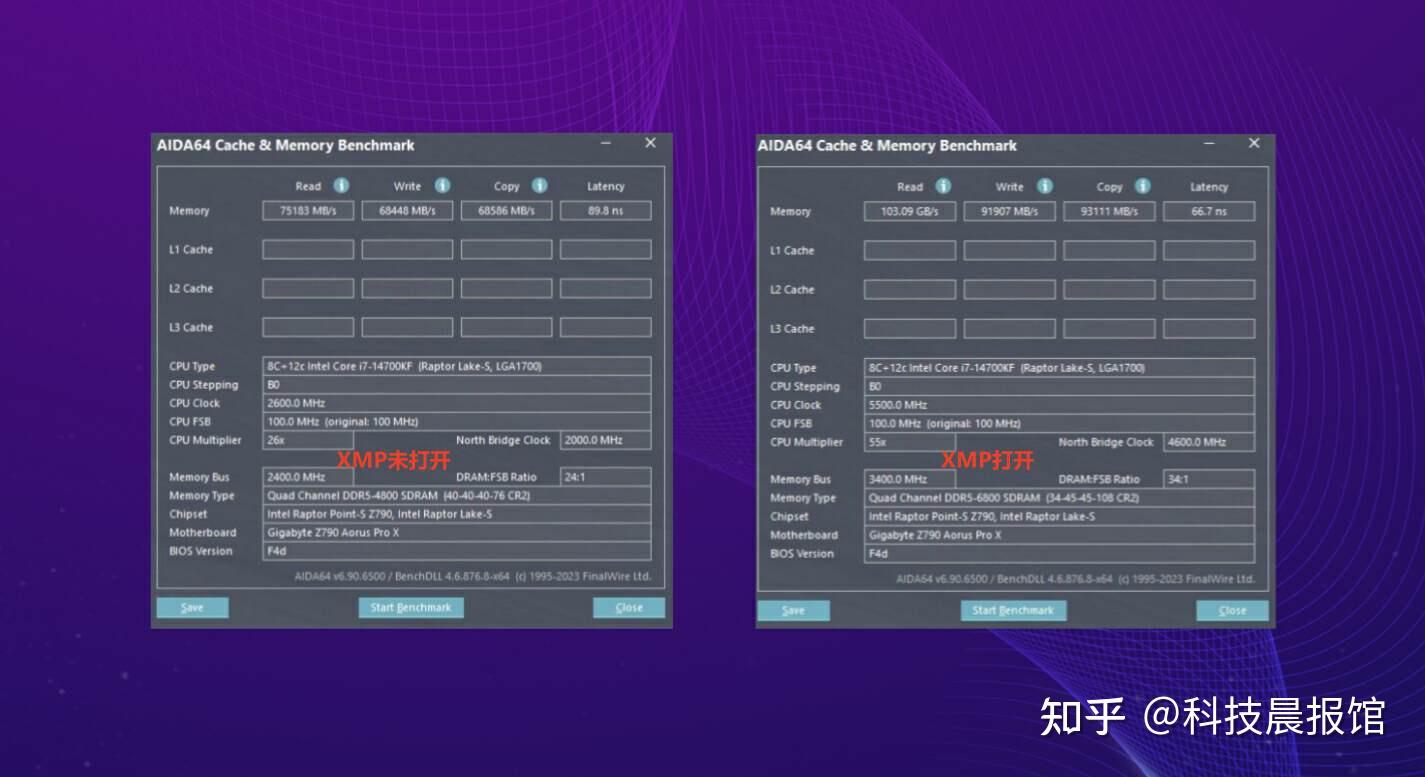
Task: Click left window BIOS Version F4d field
Action: (x=457, y=551)
